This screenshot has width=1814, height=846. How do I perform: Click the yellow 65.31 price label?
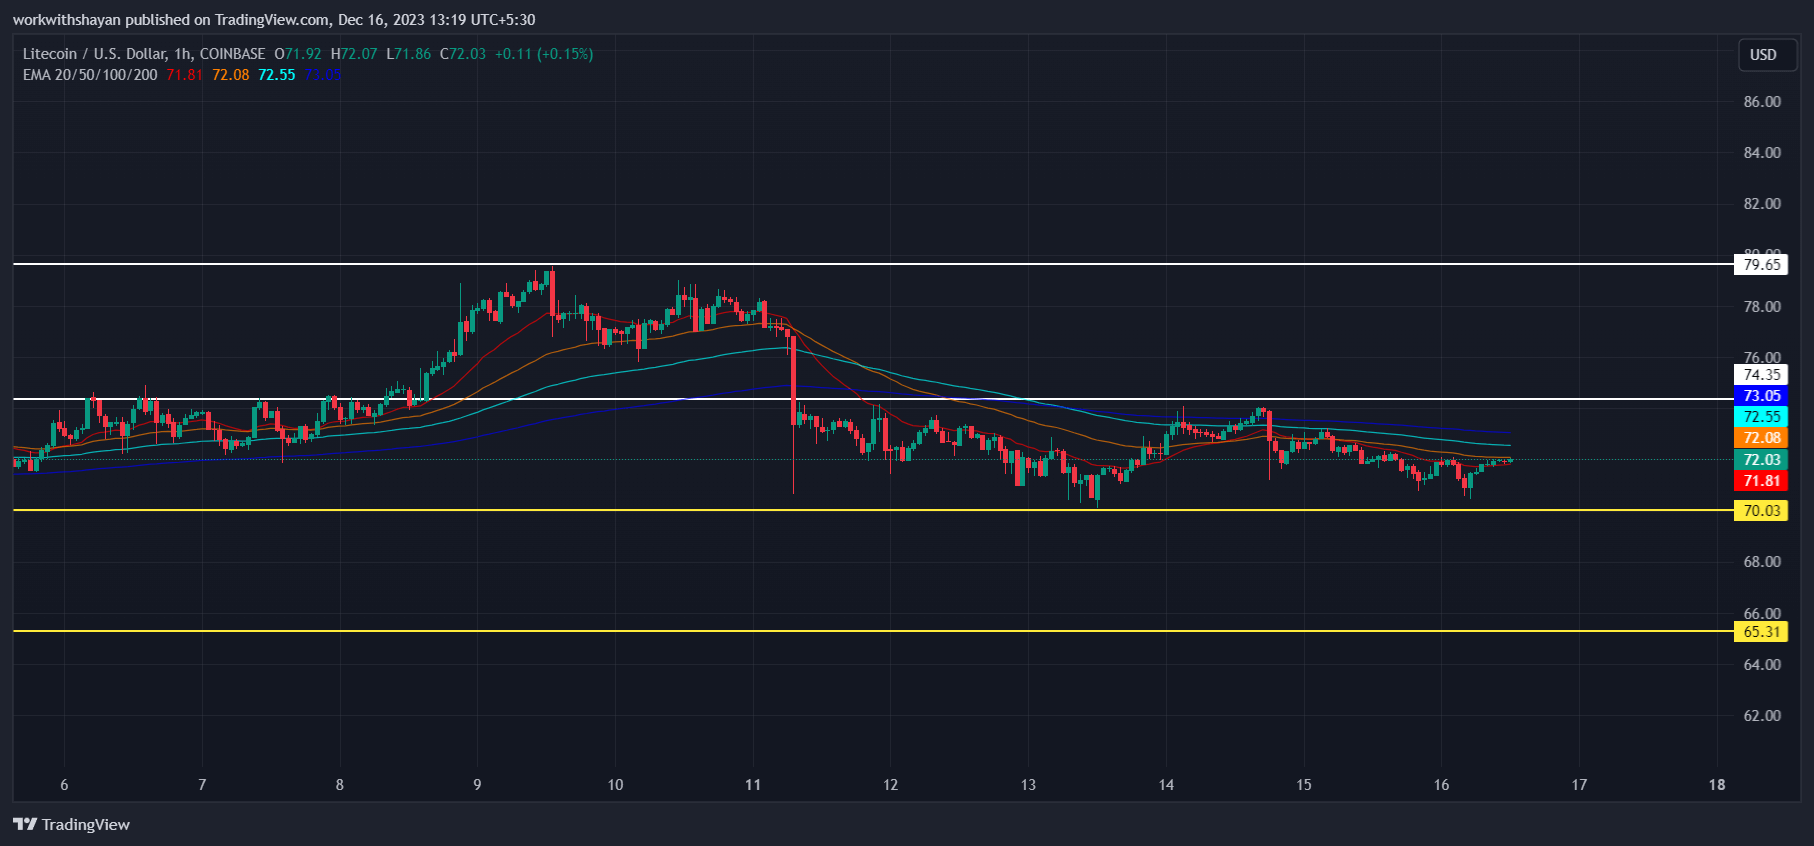1761,632
